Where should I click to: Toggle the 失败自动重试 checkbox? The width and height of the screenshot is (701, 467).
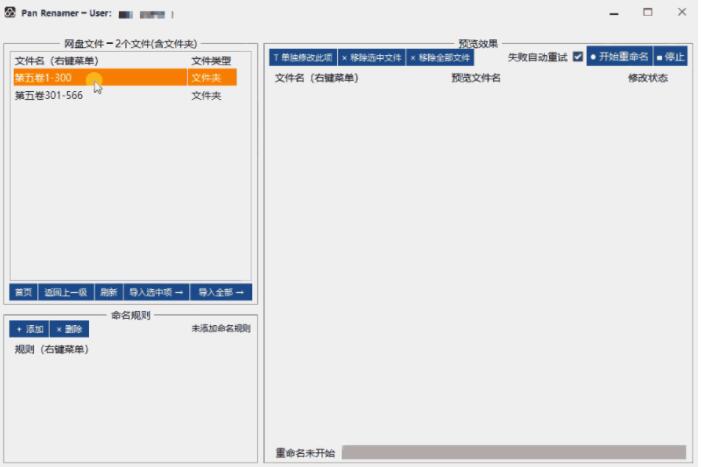pyautogui.click(x=578, y=57)
